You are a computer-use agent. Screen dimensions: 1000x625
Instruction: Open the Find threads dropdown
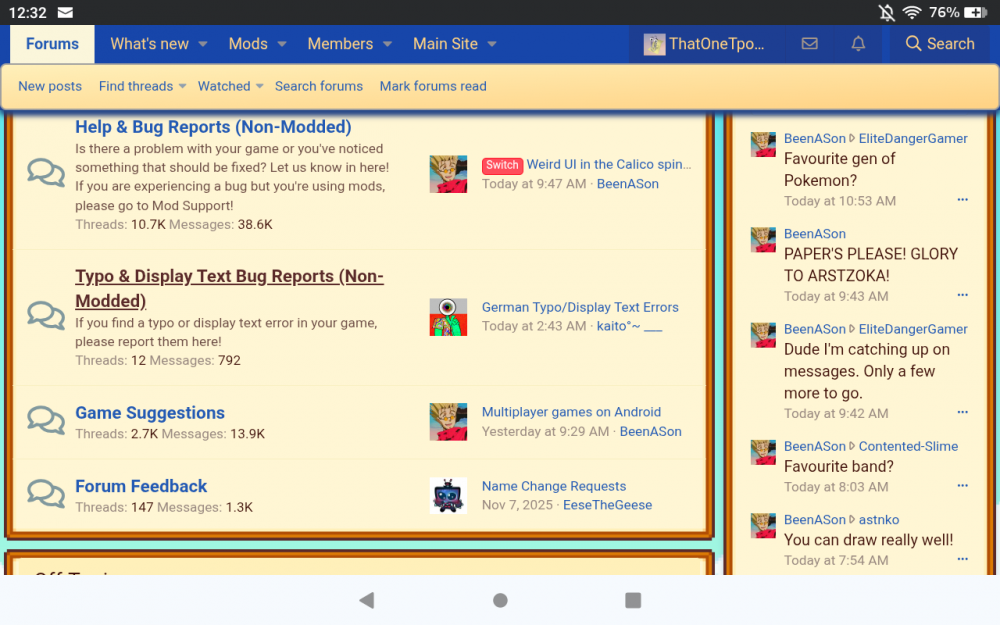point(141,87)
